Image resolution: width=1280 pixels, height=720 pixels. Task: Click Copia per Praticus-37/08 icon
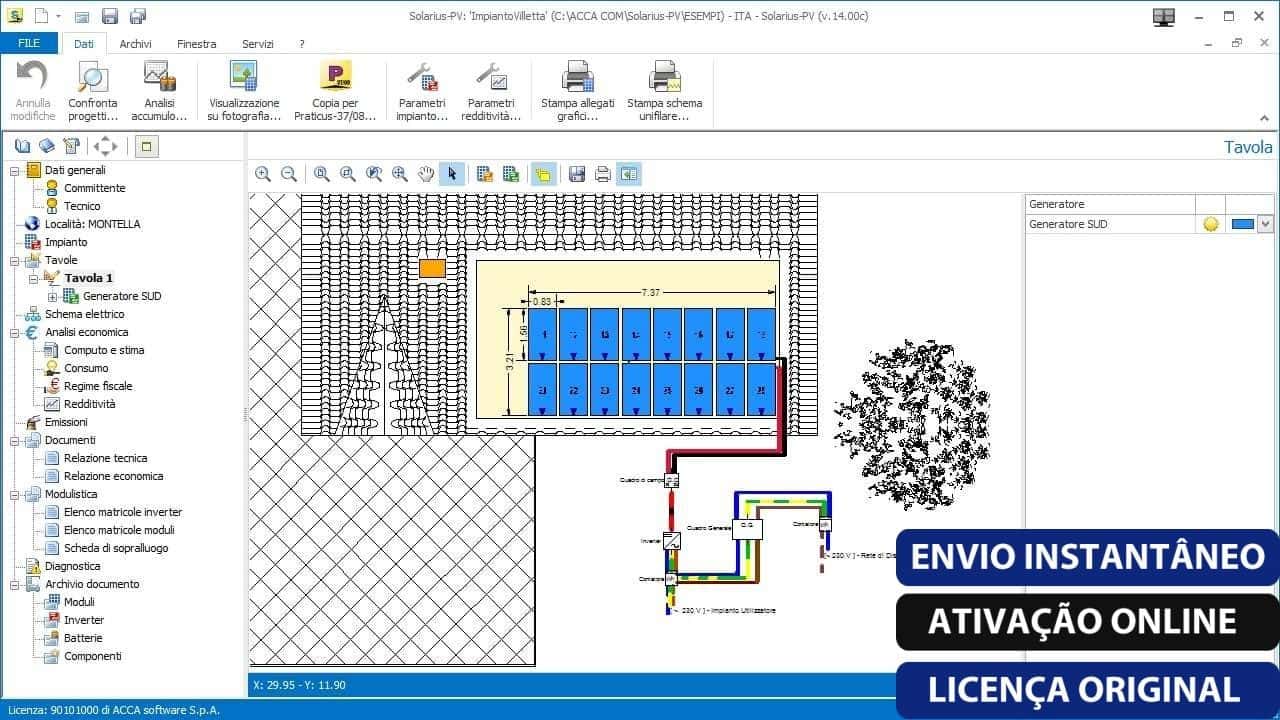[x=335, y=77]
